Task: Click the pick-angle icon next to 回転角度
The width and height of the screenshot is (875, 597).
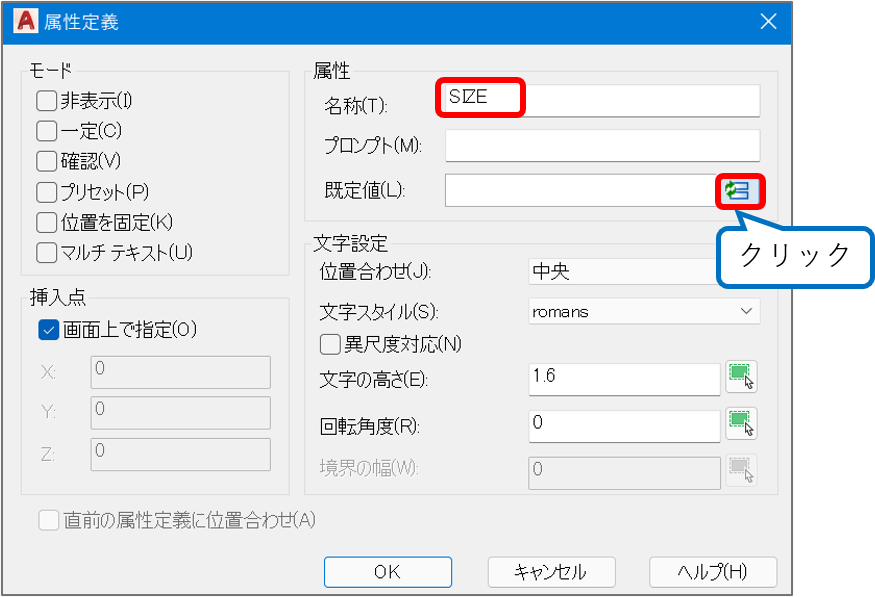Action: click(x=741, y=423)
